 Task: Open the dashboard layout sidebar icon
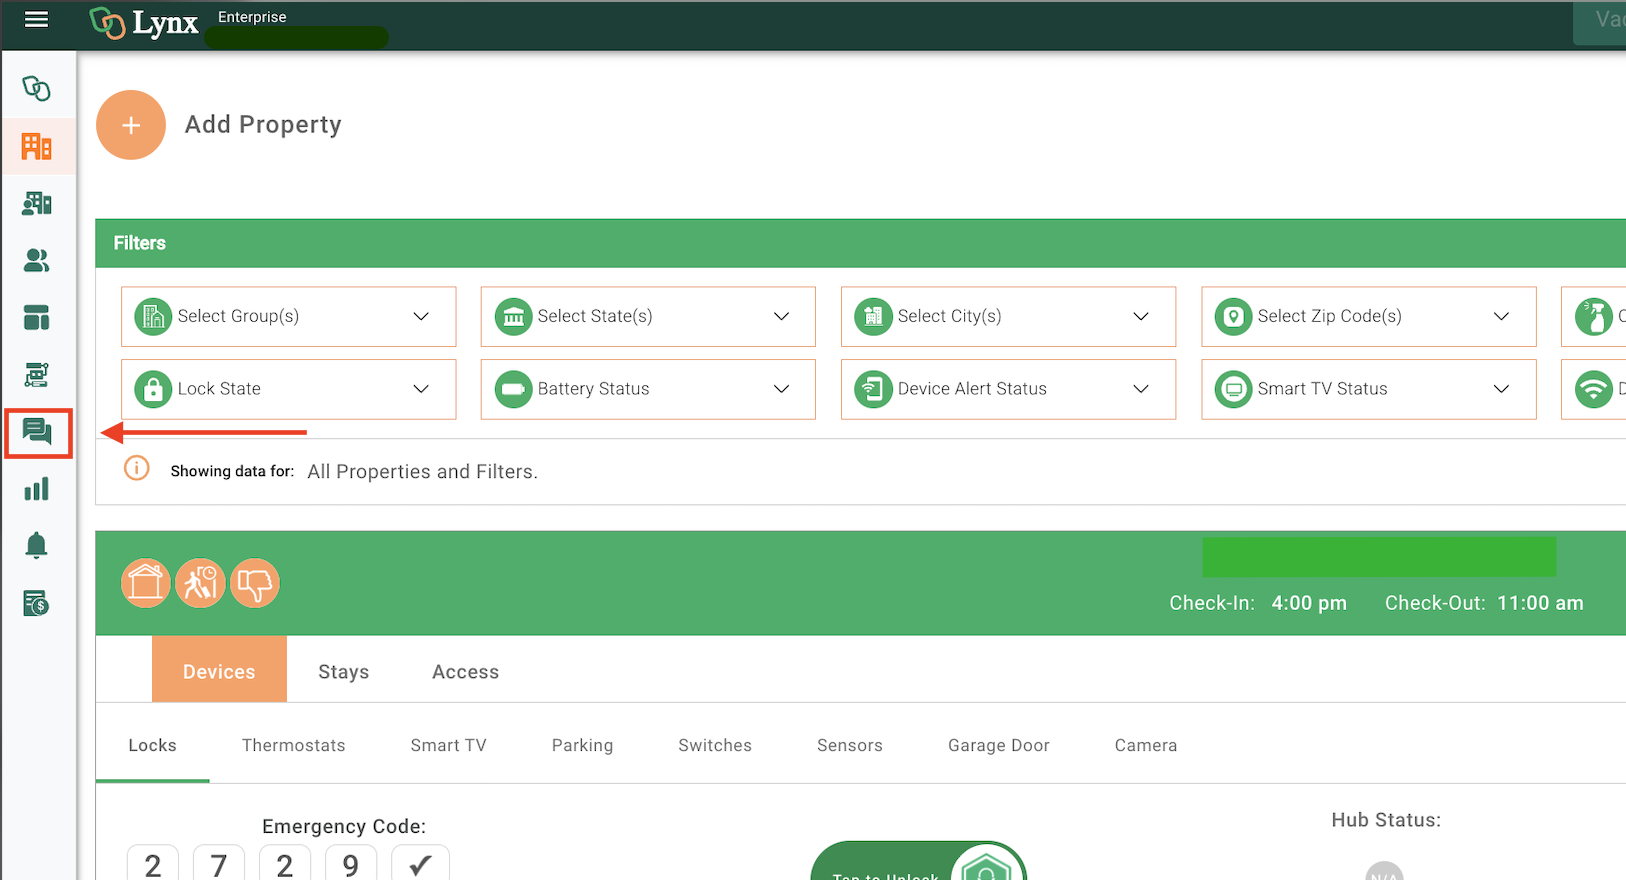37,318
